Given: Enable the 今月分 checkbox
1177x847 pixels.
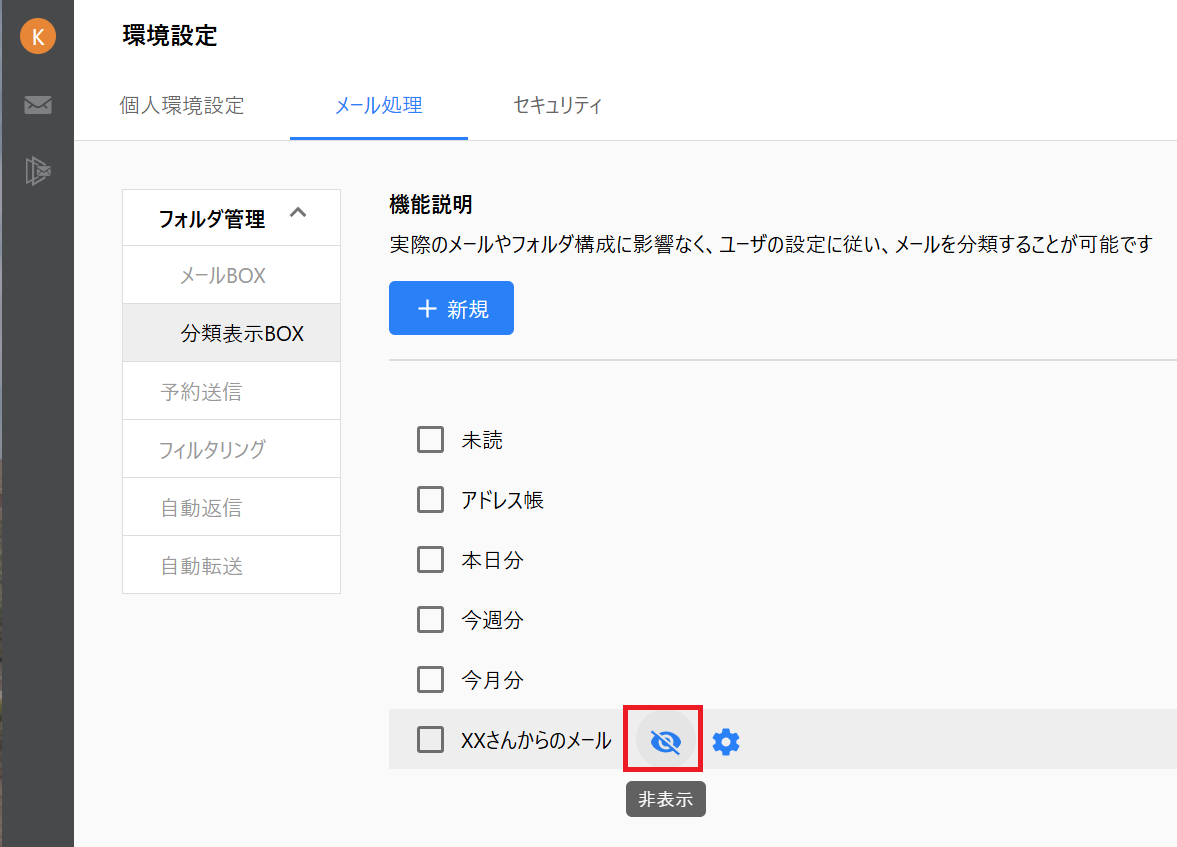Looking at the screenshot, I should point(430,680).
